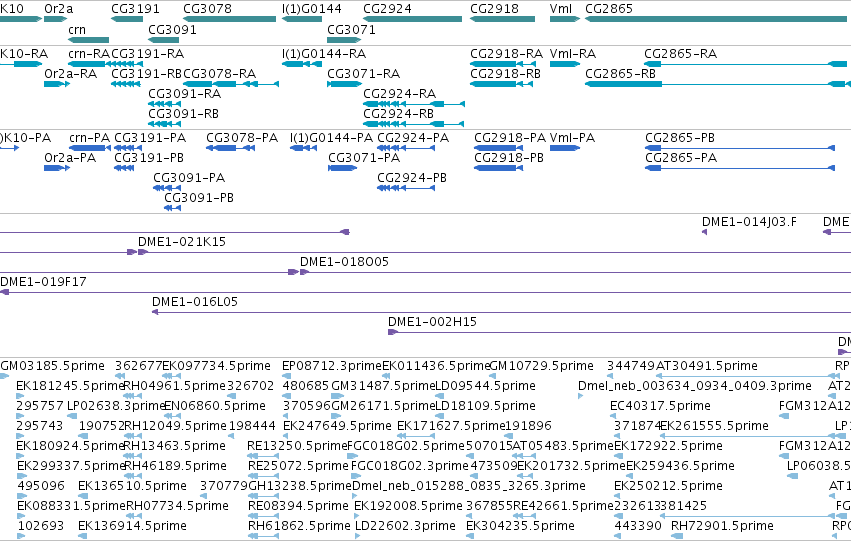Click the l(1)G0144-PA protein label
Image resolution: width=851 pixels, height=541 pixels.
point(332,138)
